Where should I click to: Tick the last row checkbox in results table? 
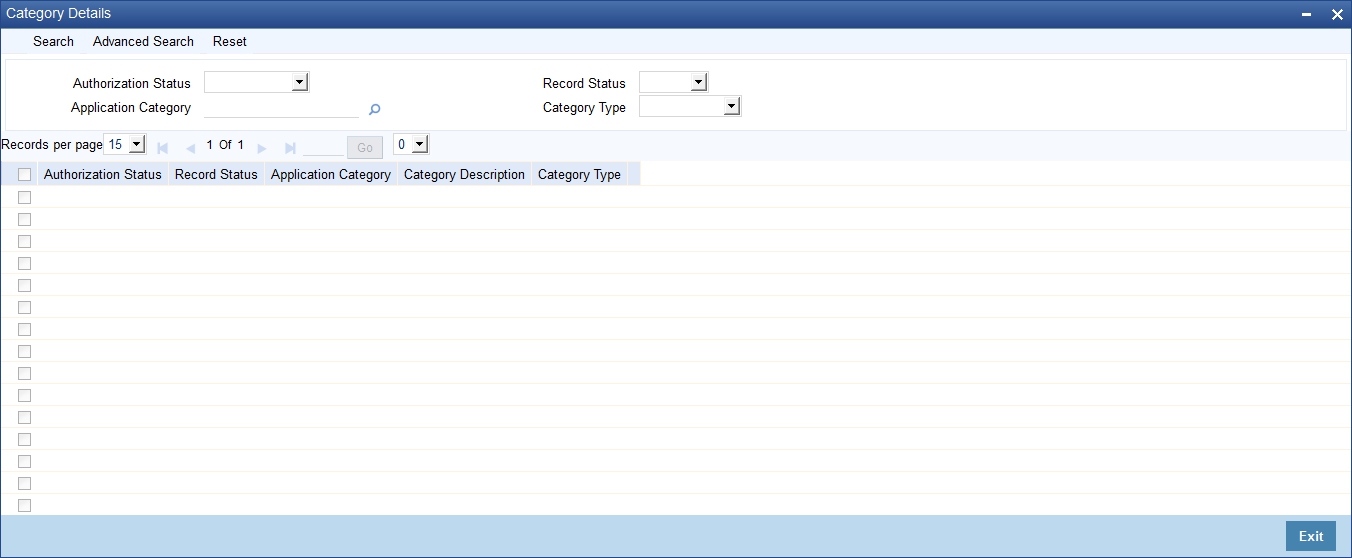click(x=25, y=505)
